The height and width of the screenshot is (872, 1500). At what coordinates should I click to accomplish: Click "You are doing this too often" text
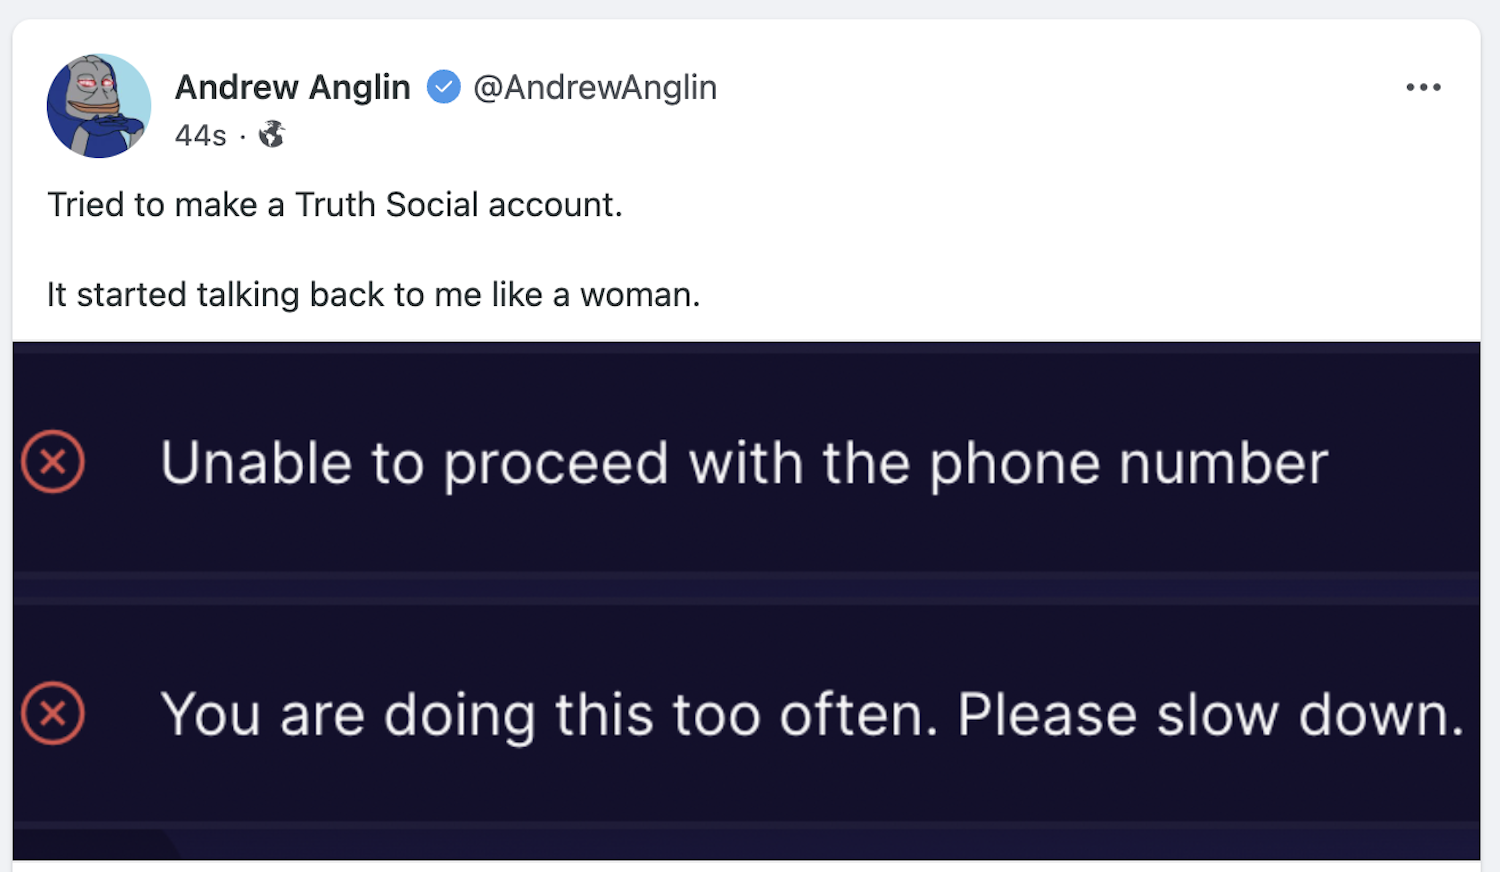pos(548,715)
